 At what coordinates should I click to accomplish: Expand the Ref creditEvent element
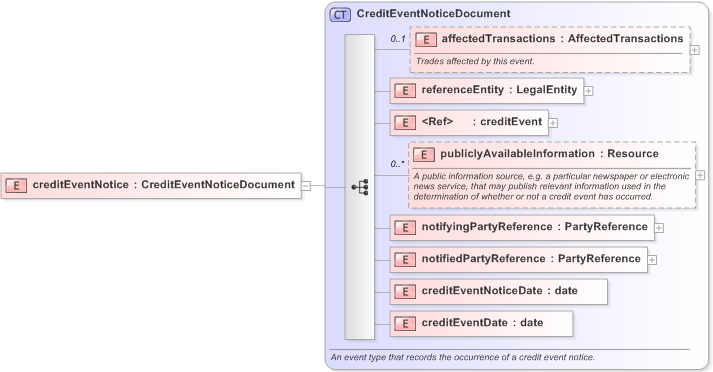[x=553, y=123]
